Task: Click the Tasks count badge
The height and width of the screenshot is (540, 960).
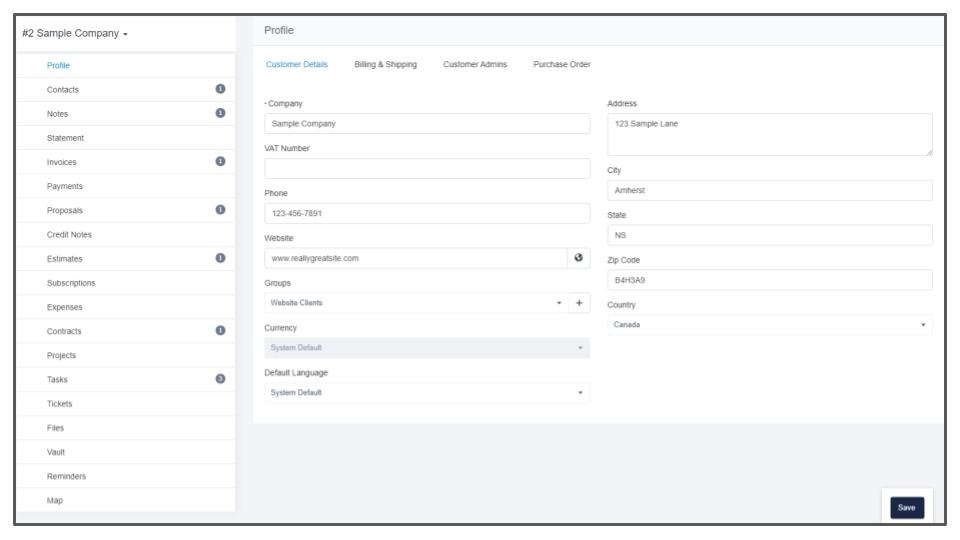Action: [x=220, y=379]
